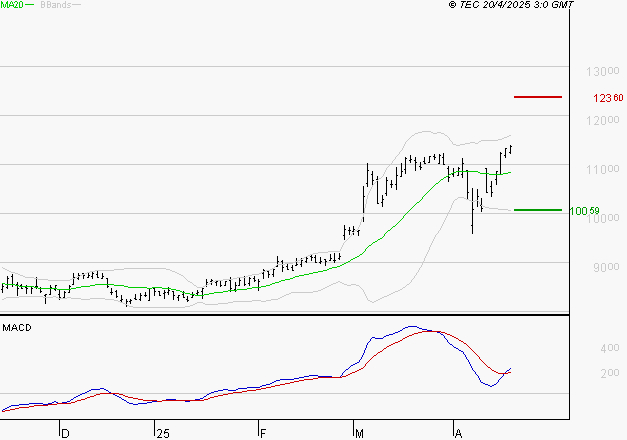Click the 123.60 red price label

[608, 98]
